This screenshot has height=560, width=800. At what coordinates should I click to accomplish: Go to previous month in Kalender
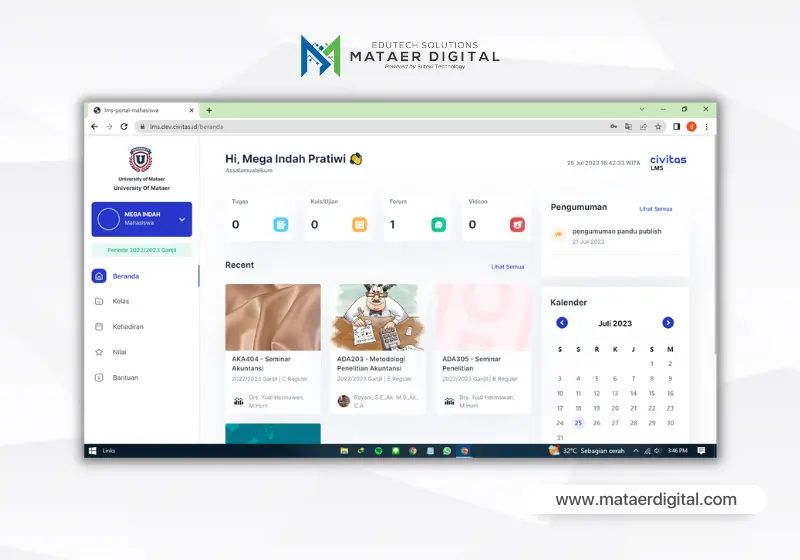(562, 323)
